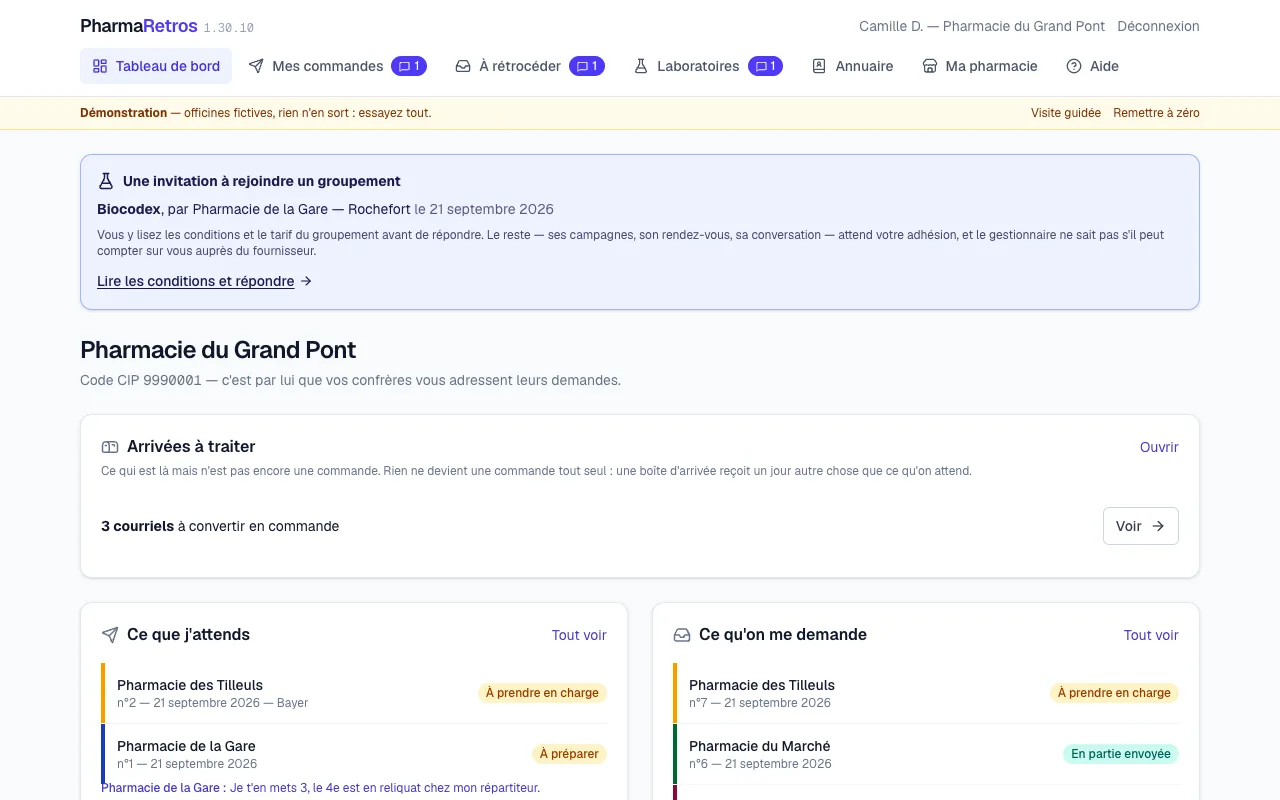Click the message badge on Mes commandes

click(x=409, y=66)
